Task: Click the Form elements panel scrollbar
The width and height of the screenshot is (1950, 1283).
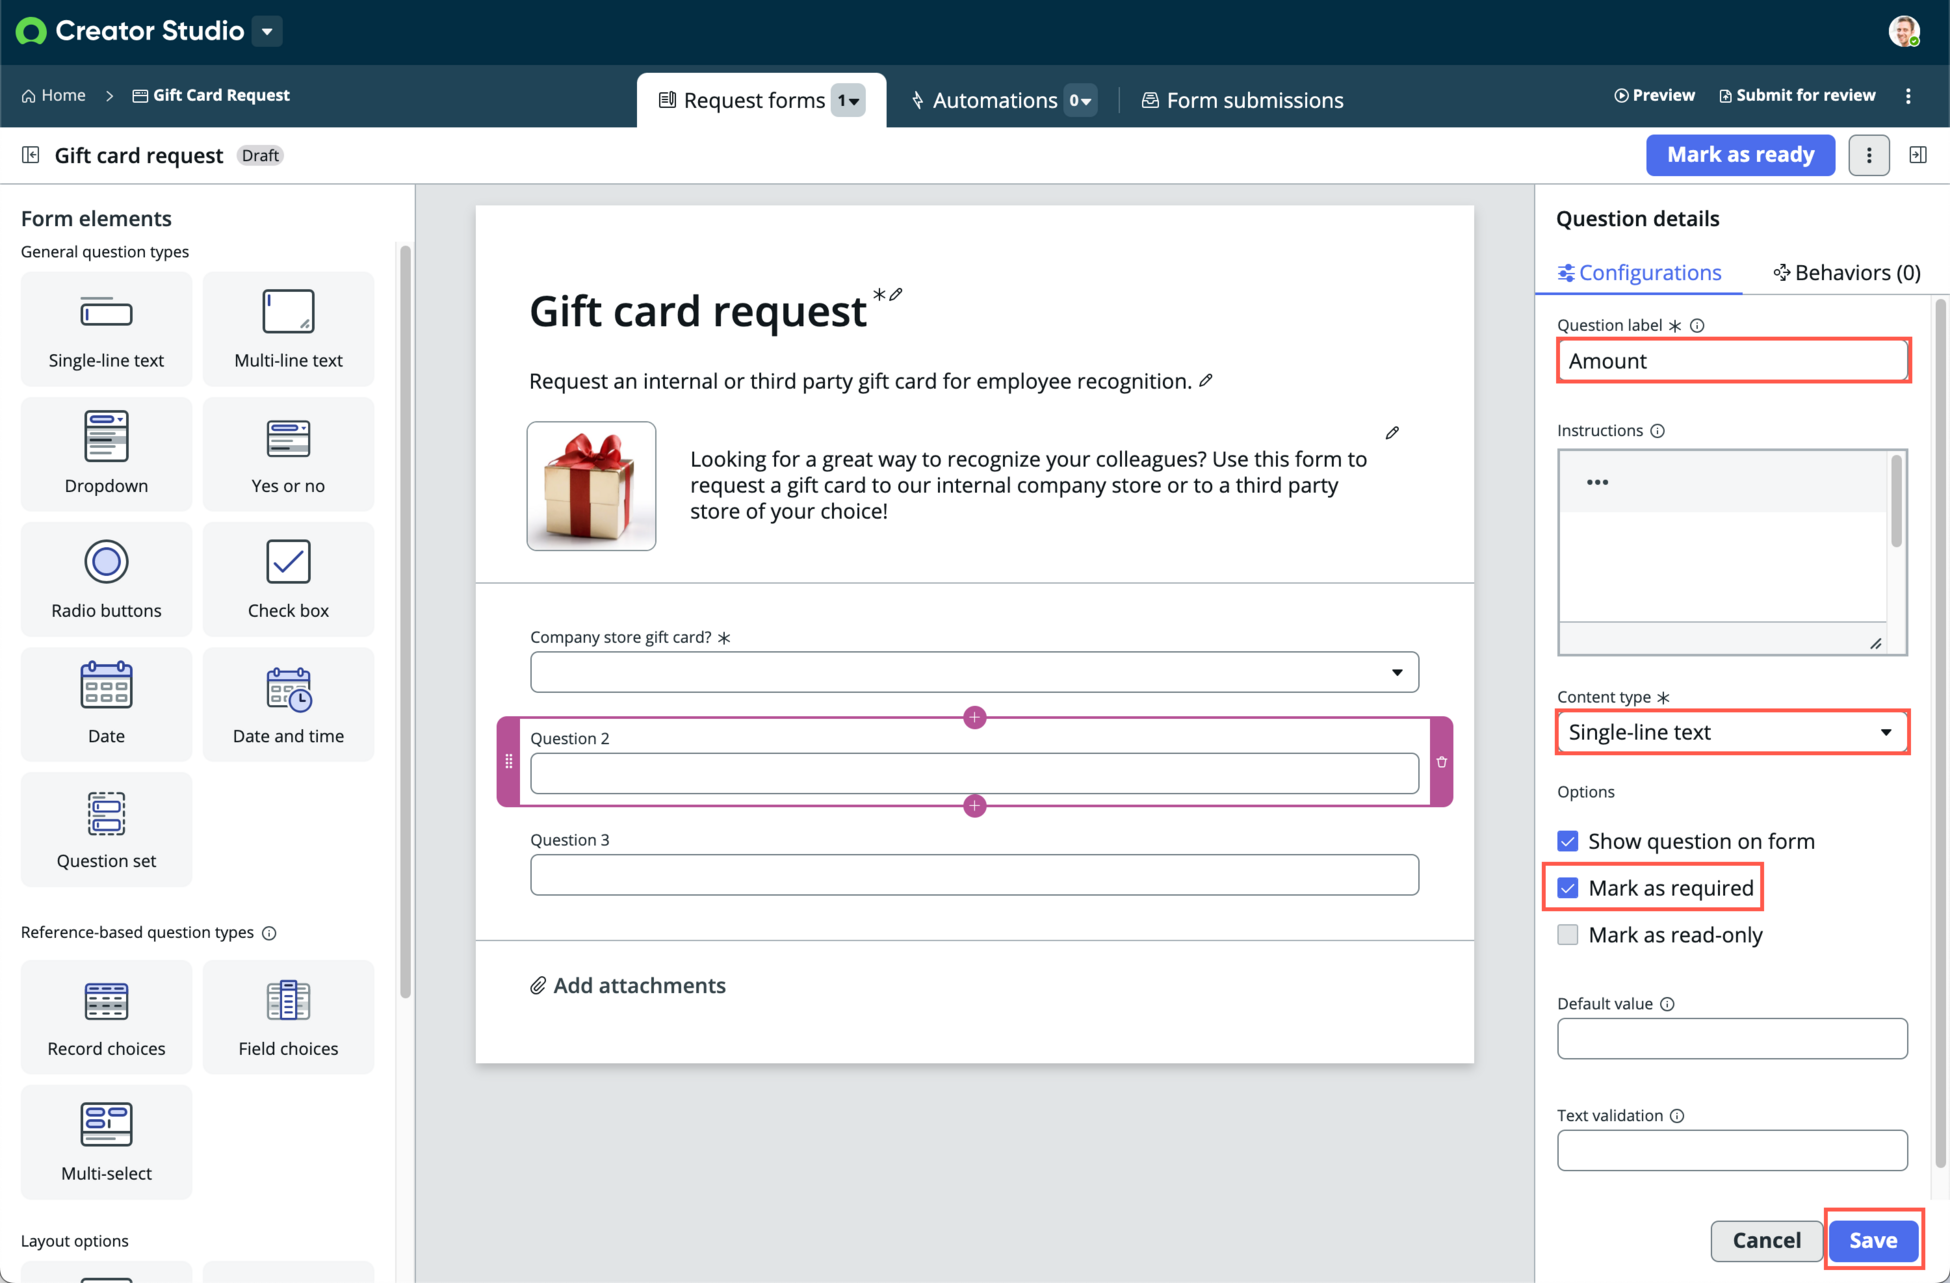Action: pyautogui.click(x=405, y=620)
